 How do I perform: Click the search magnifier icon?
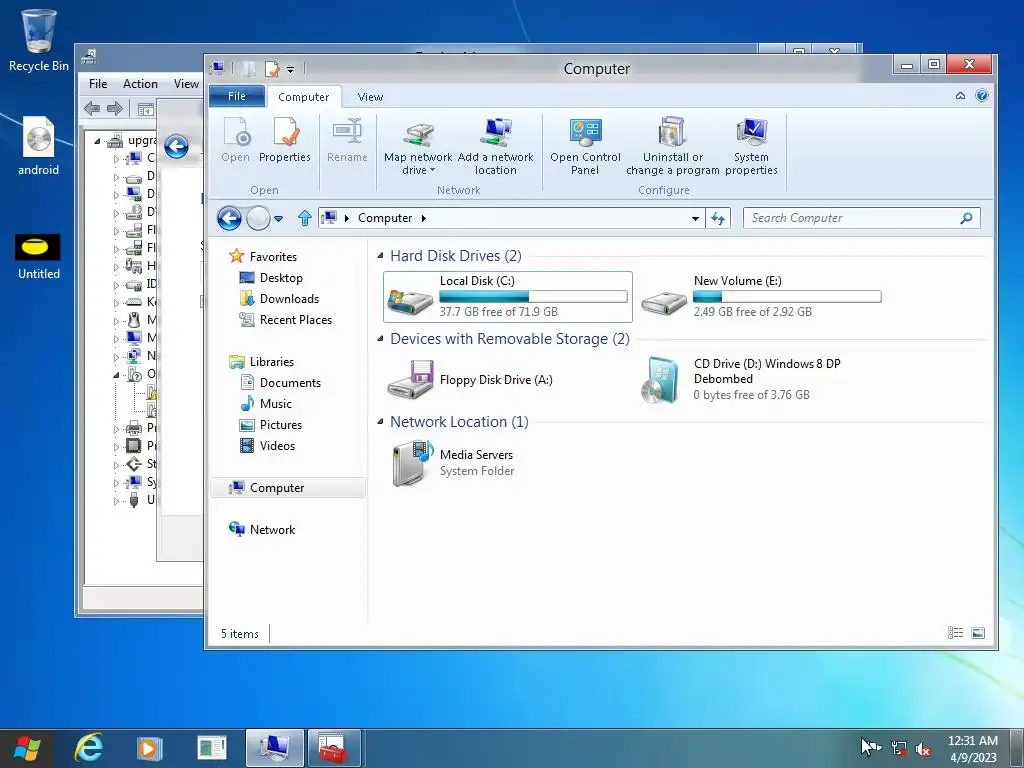tap(967, 218)
